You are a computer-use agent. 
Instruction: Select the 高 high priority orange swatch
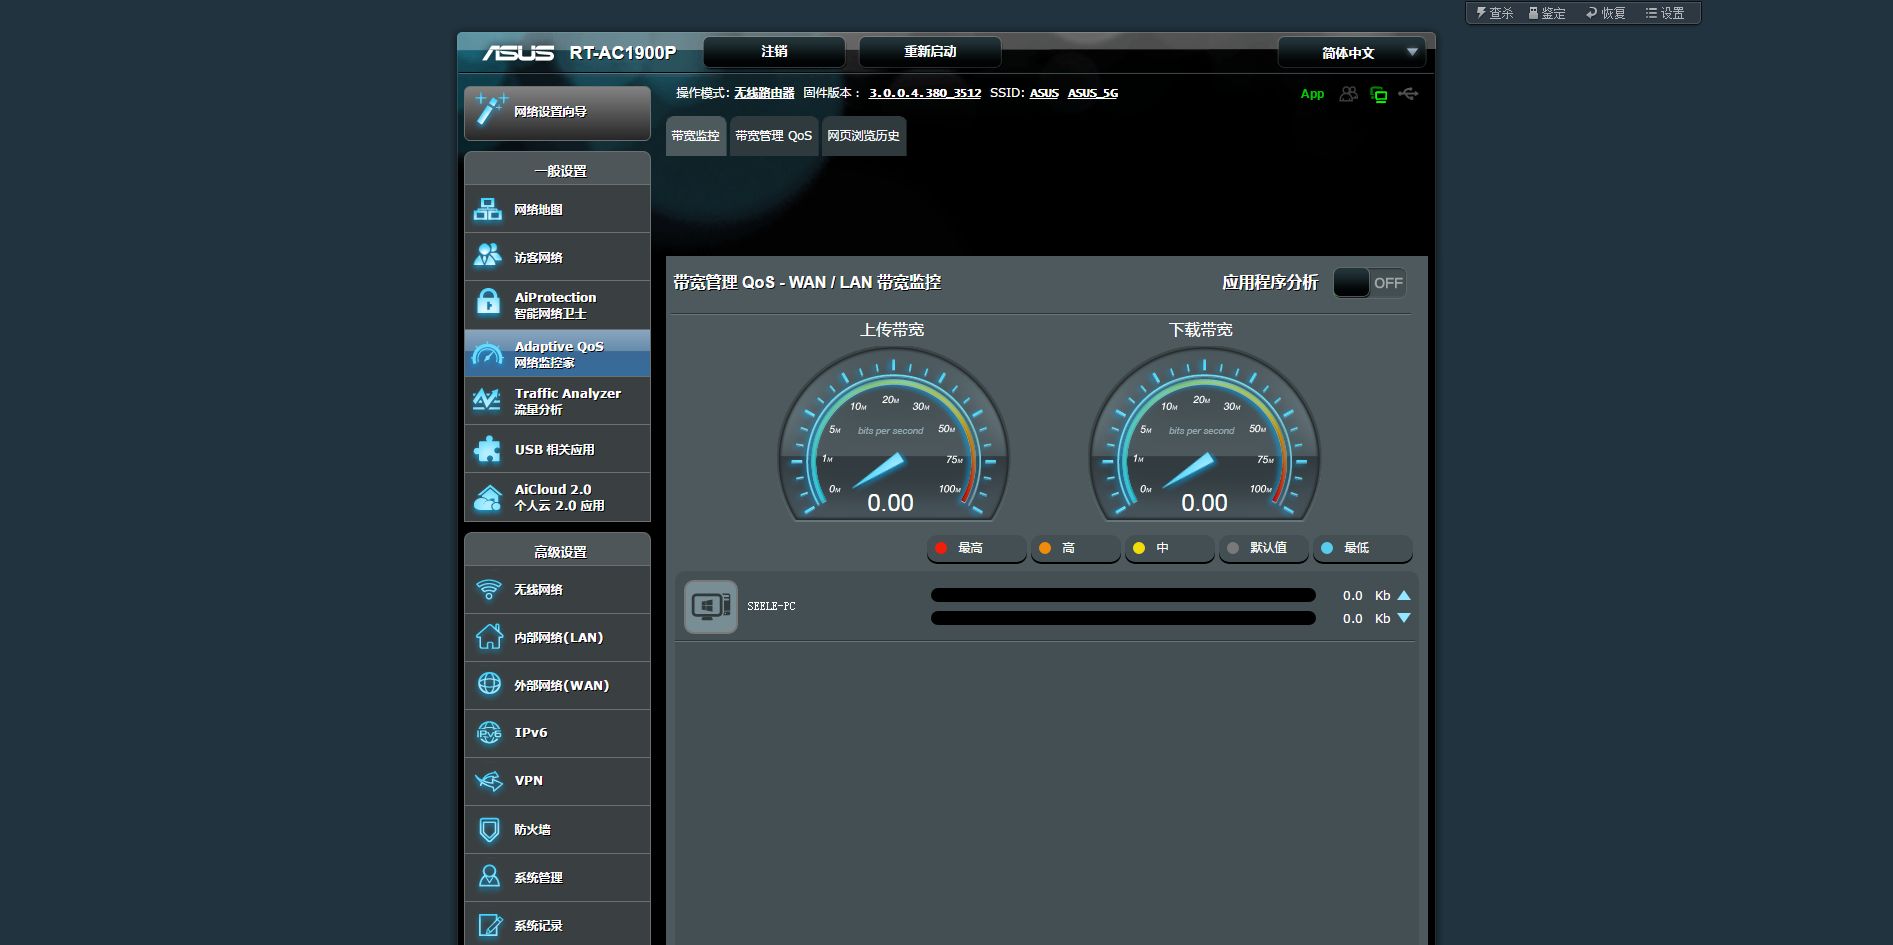click(1045, 548)
